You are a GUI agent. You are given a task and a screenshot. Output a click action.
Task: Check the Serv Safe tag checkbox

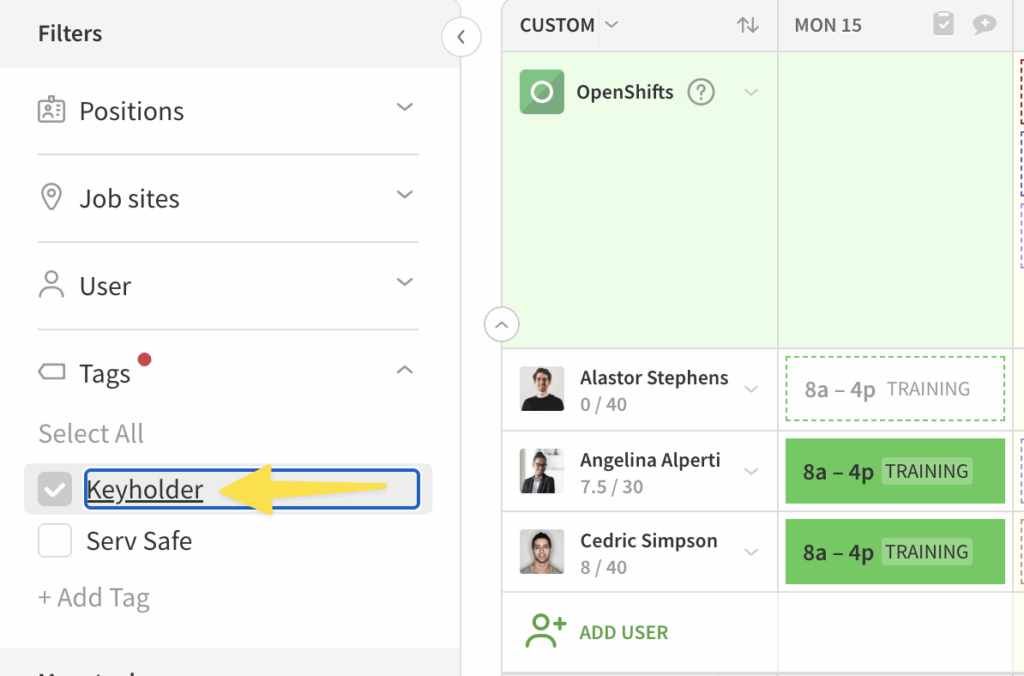(x=55, y=541)
